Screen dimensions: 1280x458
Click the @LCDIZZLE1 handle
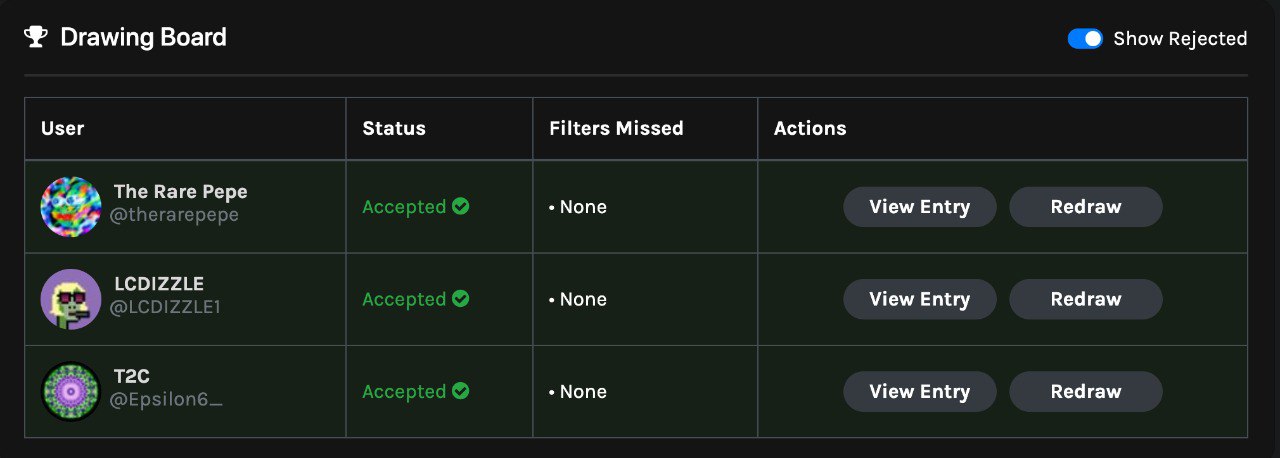[x=165, y=307]
